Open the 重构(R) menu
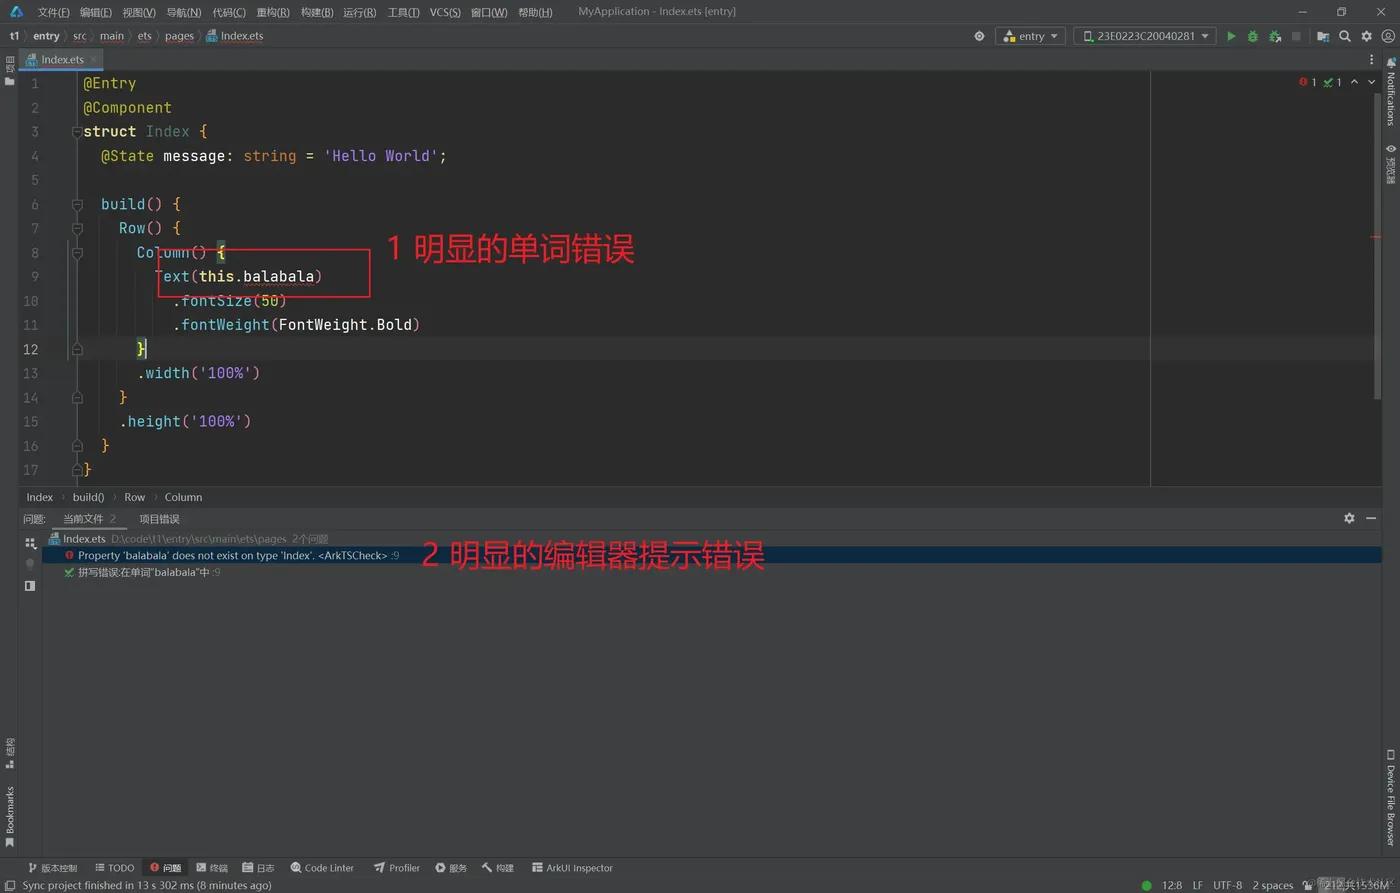The image size is (1400, 893). (x=273, y=12)
